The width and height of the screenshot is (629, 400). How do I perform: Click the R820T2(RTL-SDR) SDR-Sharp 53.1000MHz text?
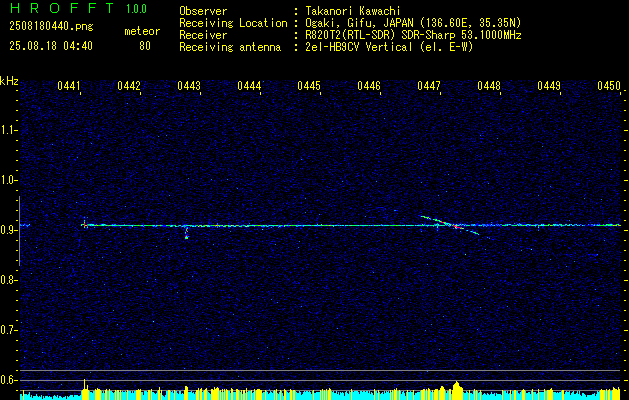pos(413,35)
